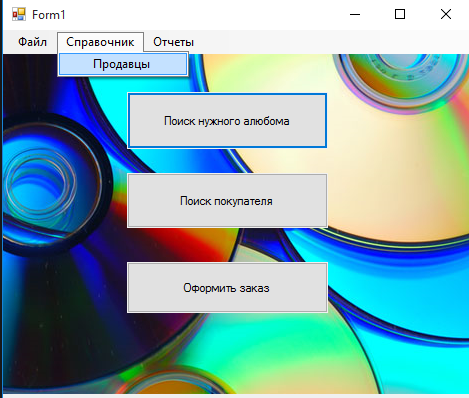Open the Отчеты menu
The width and height of the screenshot is (469, 398).
click(x=173, y=42)
